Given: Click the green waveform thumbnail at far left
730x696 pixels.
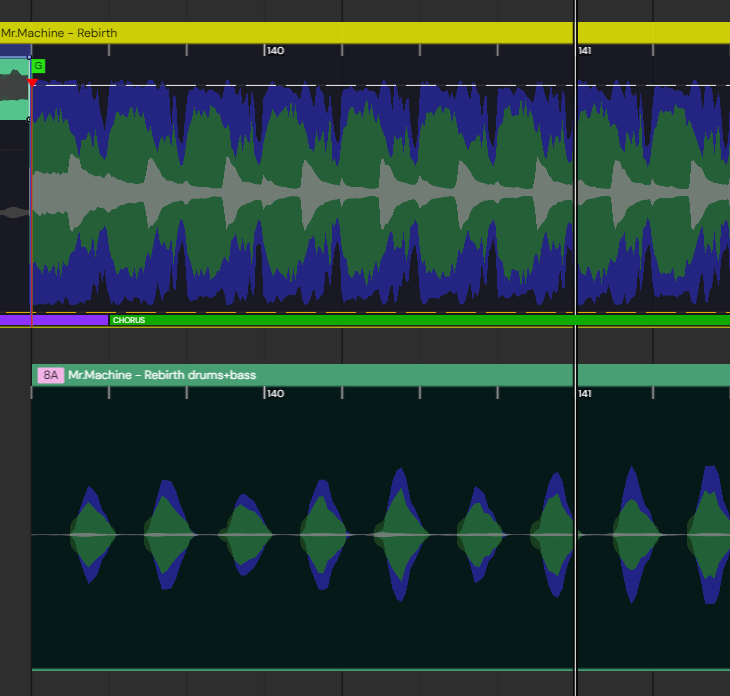Looking at the screenshot, I should (14, 90).
